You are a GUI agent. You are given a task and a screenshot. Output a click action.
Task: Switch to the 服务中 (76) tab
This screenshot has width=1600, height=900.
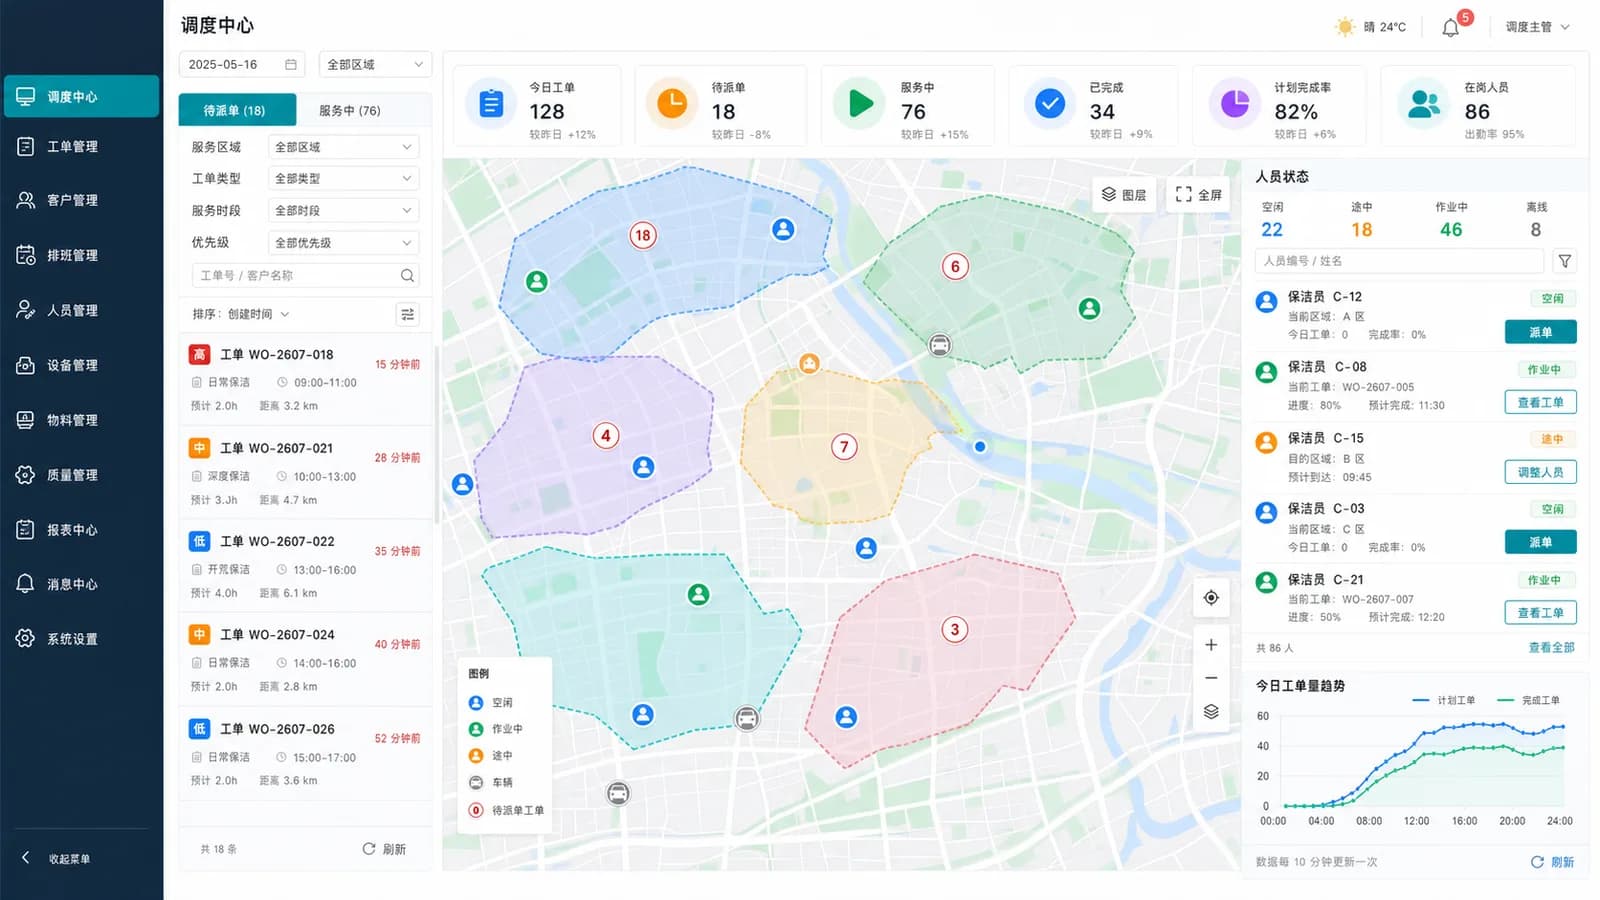pos(350,110)
